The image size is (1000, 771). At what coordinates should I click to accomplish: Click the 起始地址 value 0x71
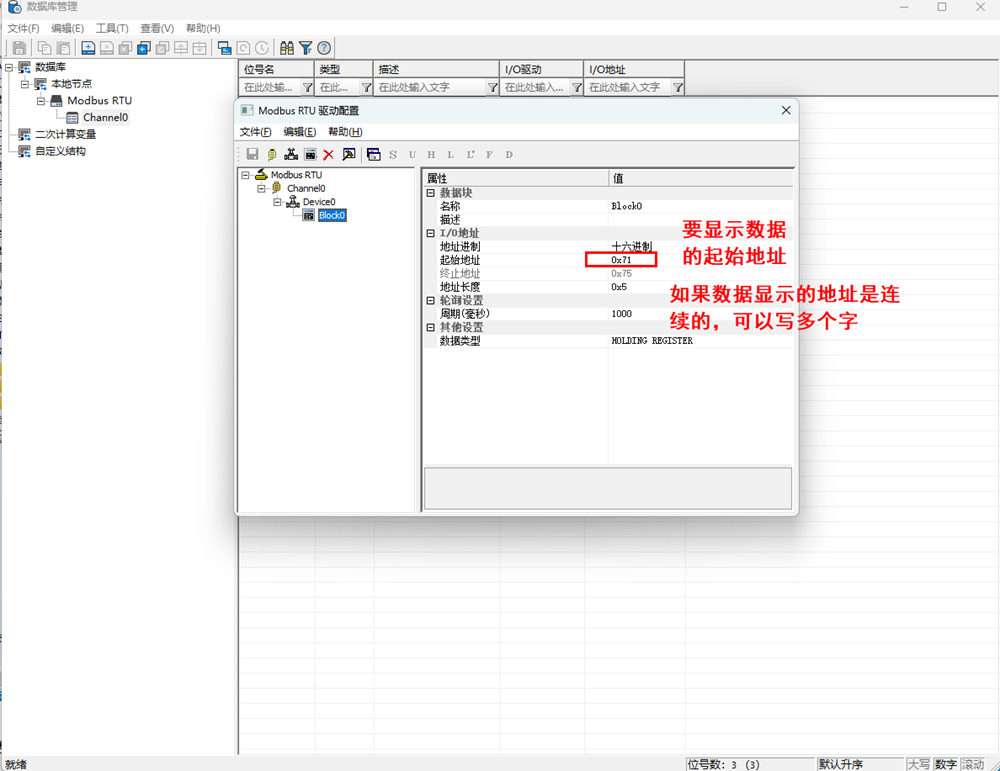621,260
